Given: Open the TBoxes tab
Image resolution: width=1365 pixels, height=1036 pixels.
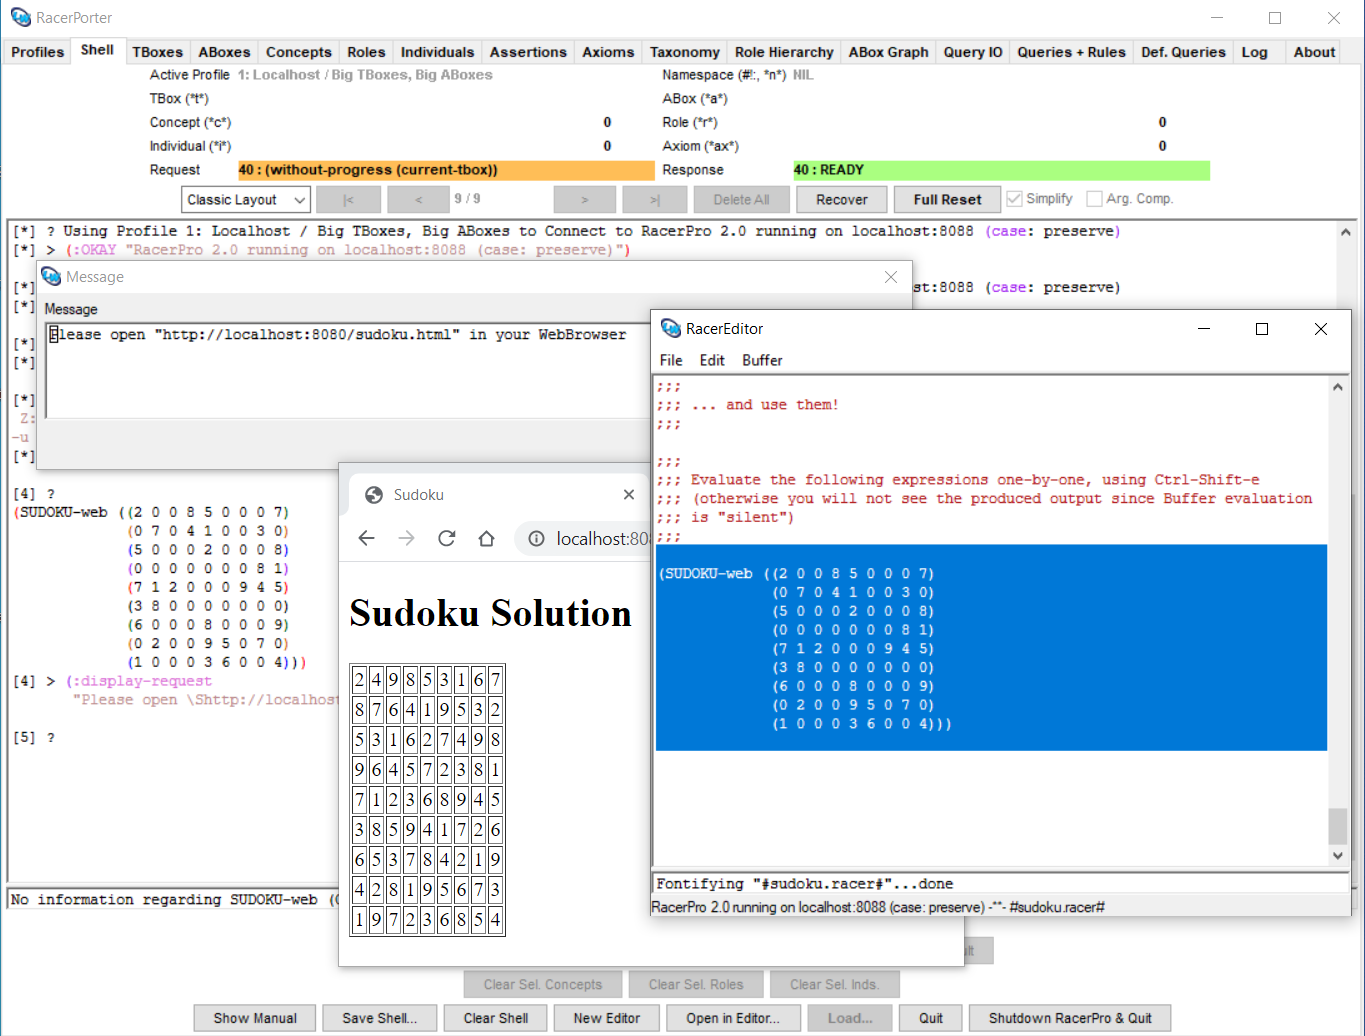Looking at the screenshot, I should point(157,52).
